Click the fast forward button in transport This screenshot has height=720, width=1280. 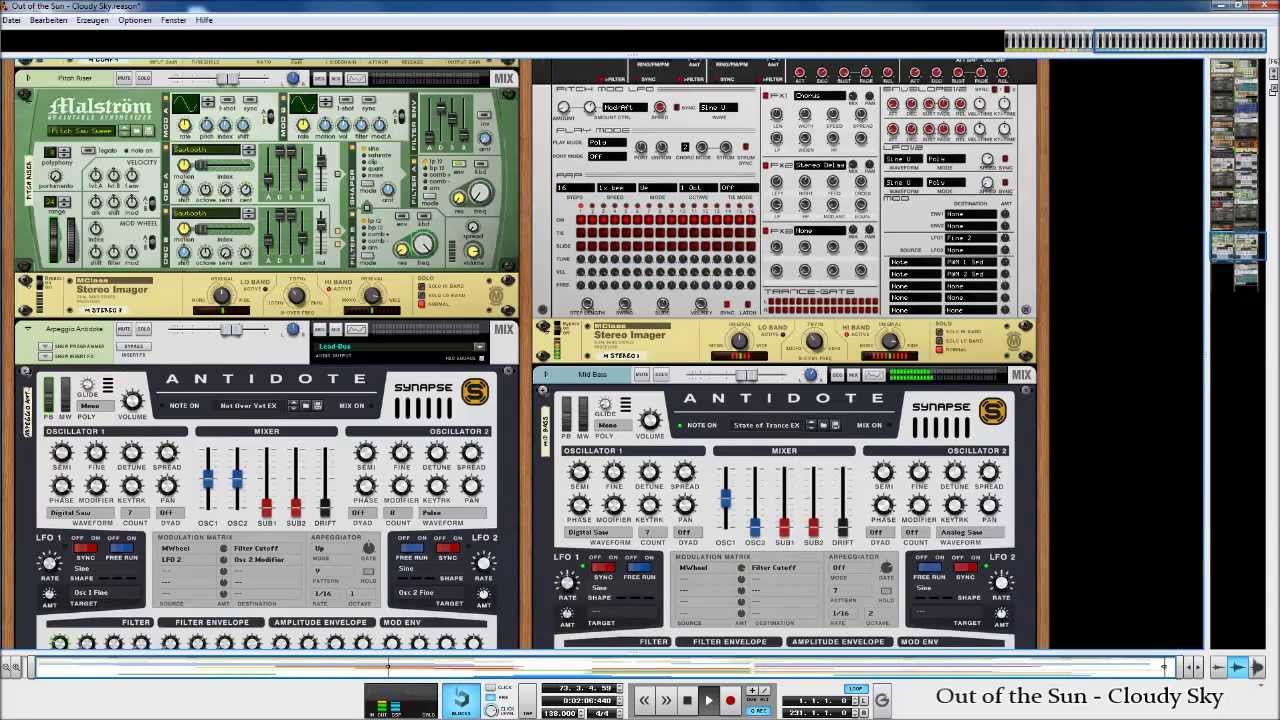point(666,701)
